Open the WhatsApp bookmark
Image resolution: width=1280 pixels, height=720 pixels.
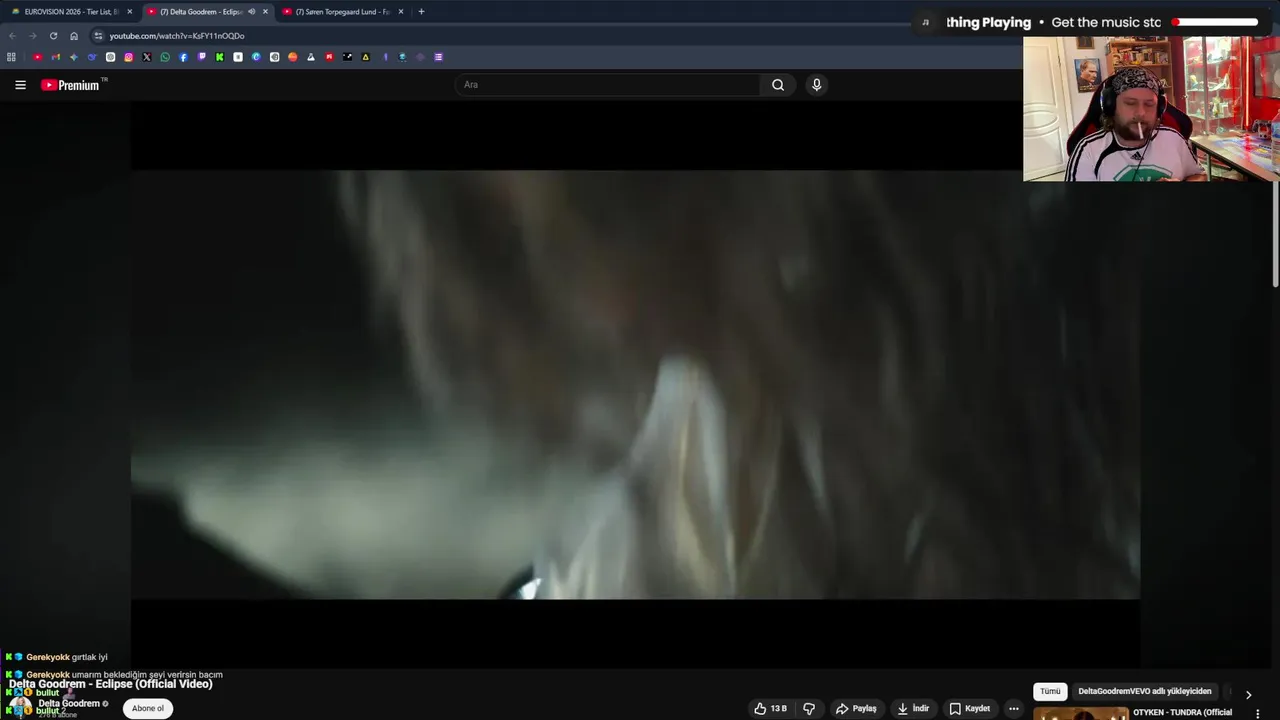[165, 57]
